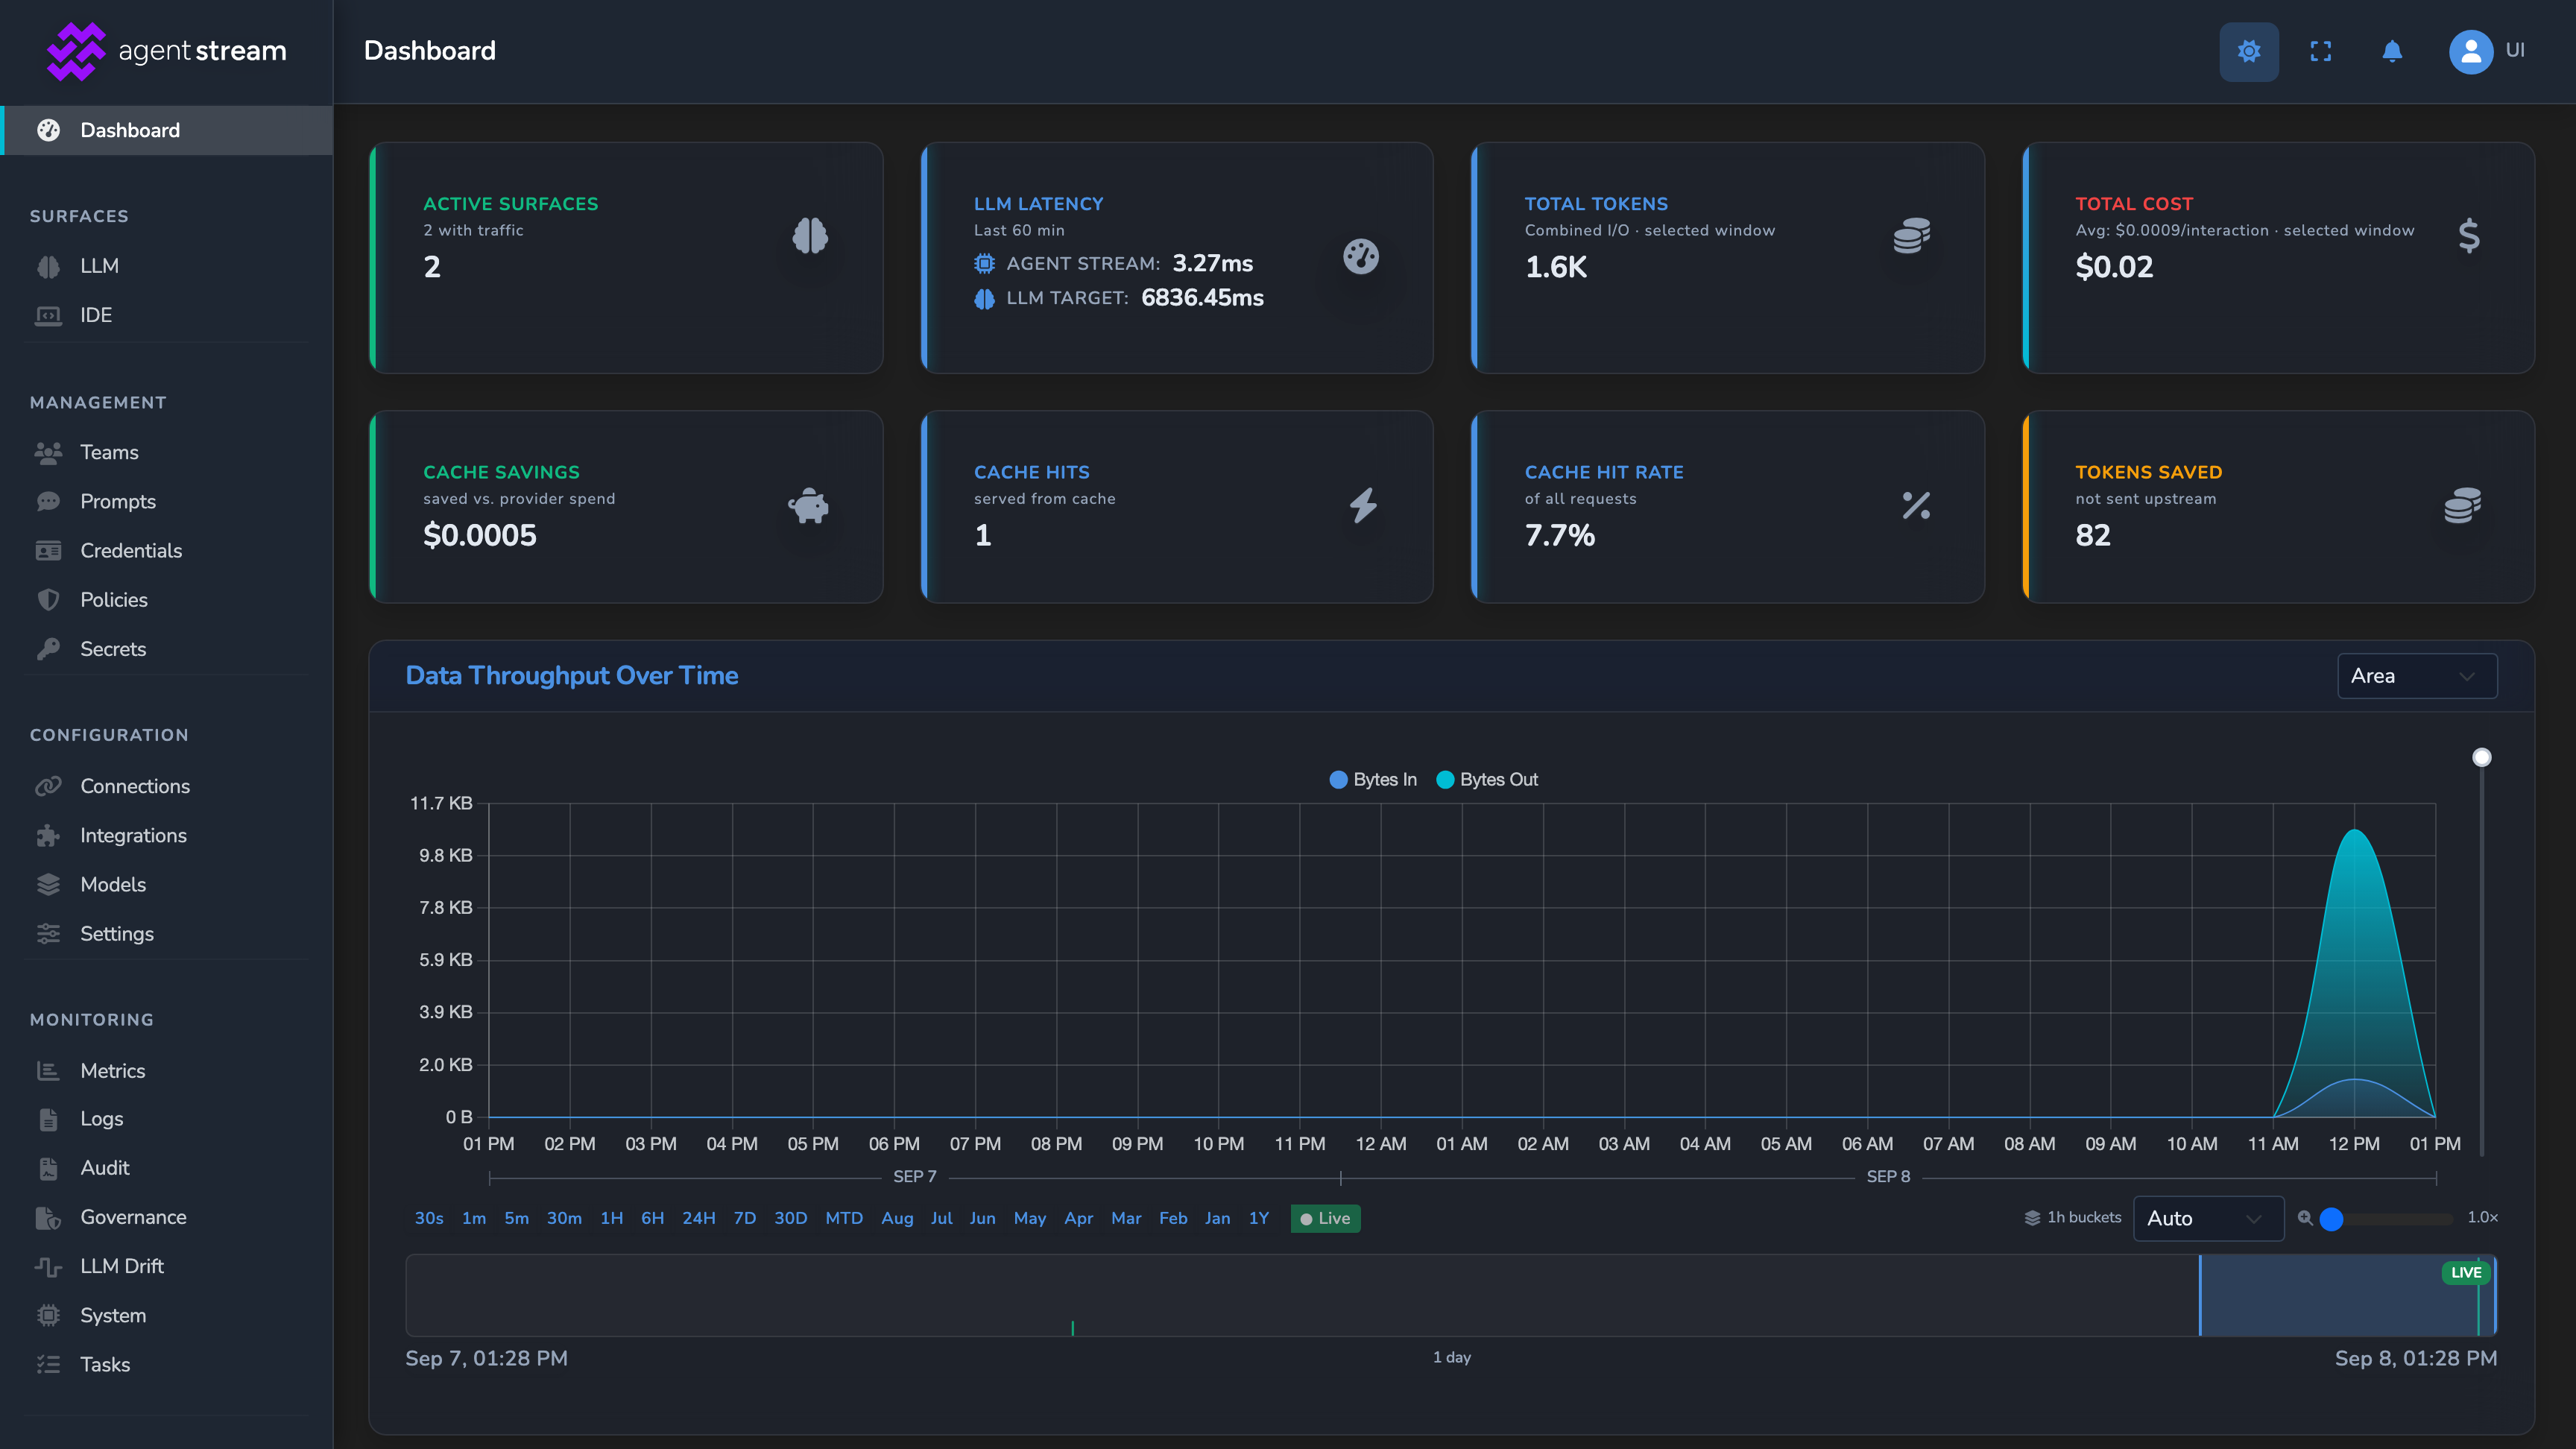
Task: Click the LIVE badge in timeline navigator
Action: point(2465,1272)
